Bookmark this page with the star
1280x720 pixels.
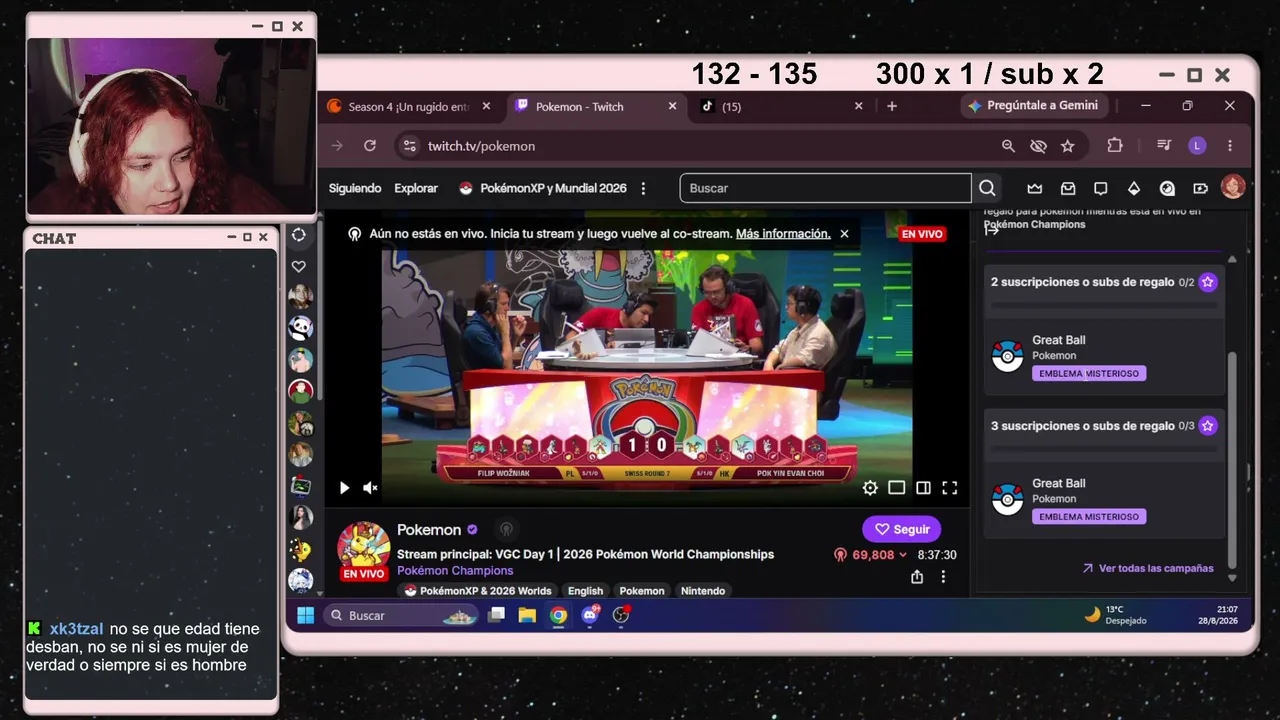click(1068, 146)
